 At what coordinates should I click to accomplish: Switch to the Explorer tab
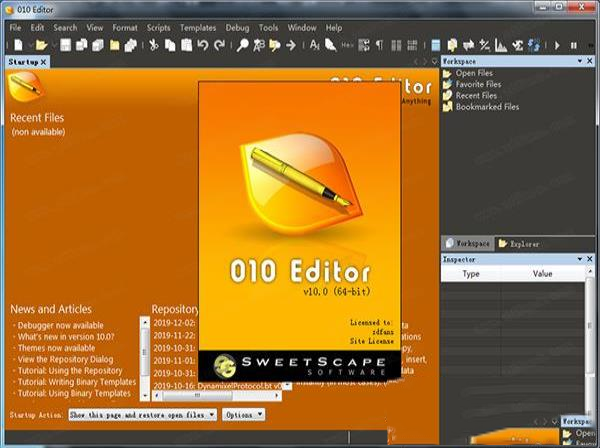click(519, 244)
